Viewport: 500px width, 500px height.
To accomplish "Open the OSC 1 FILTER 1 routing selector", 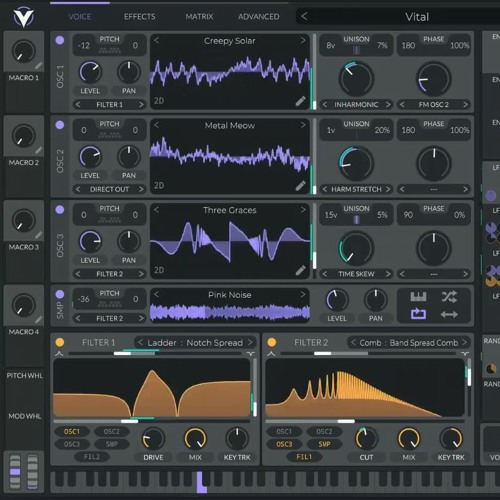I will click(x=109, y=105).
